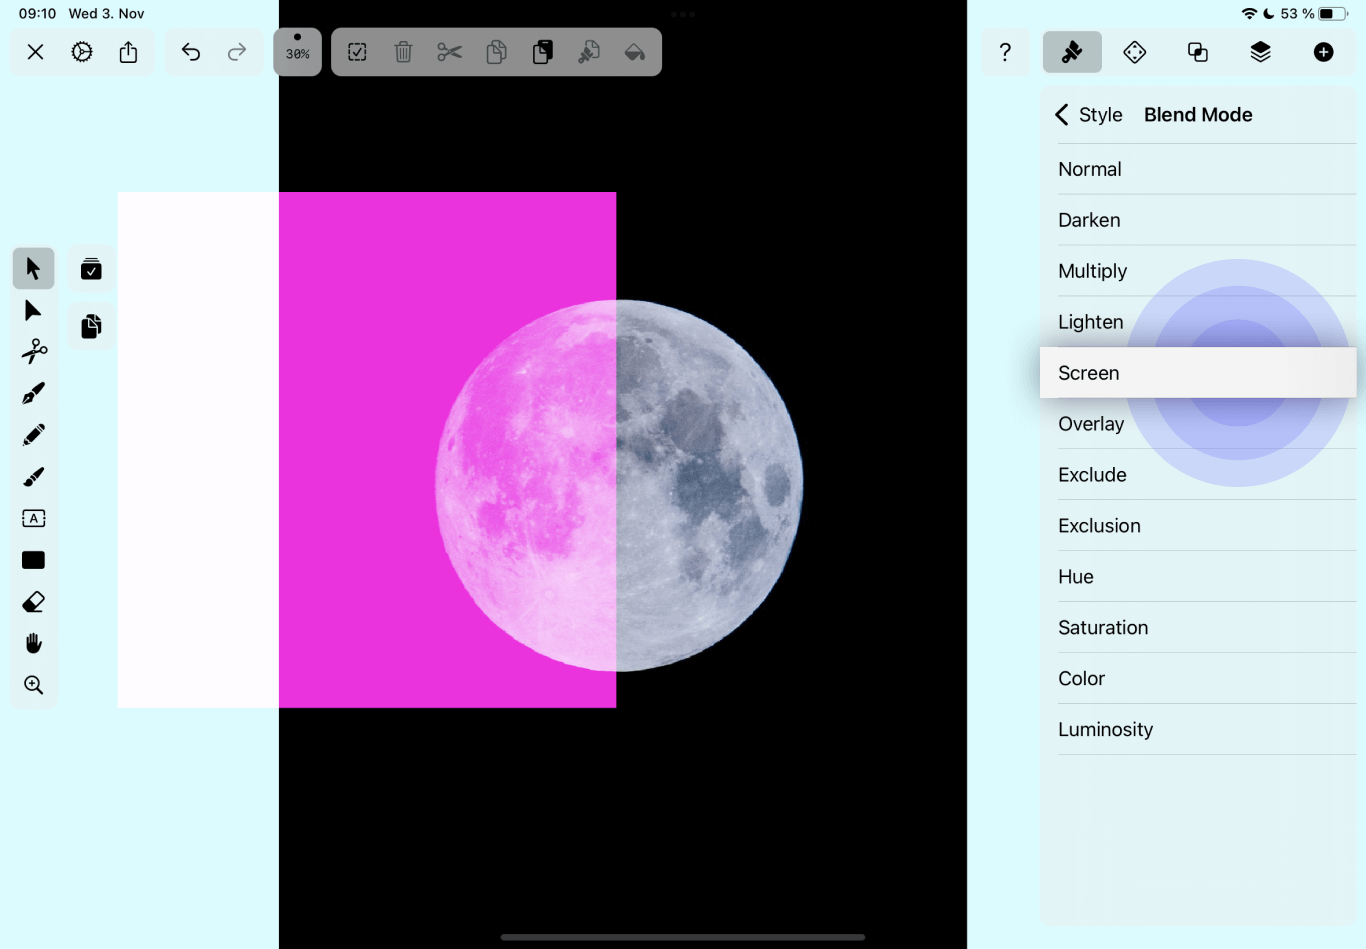Image resolution: width=1366 pixels, height=949 pixels.
Task: Pick the Exclude blend mode
Action: click(x=1198, y=475)
